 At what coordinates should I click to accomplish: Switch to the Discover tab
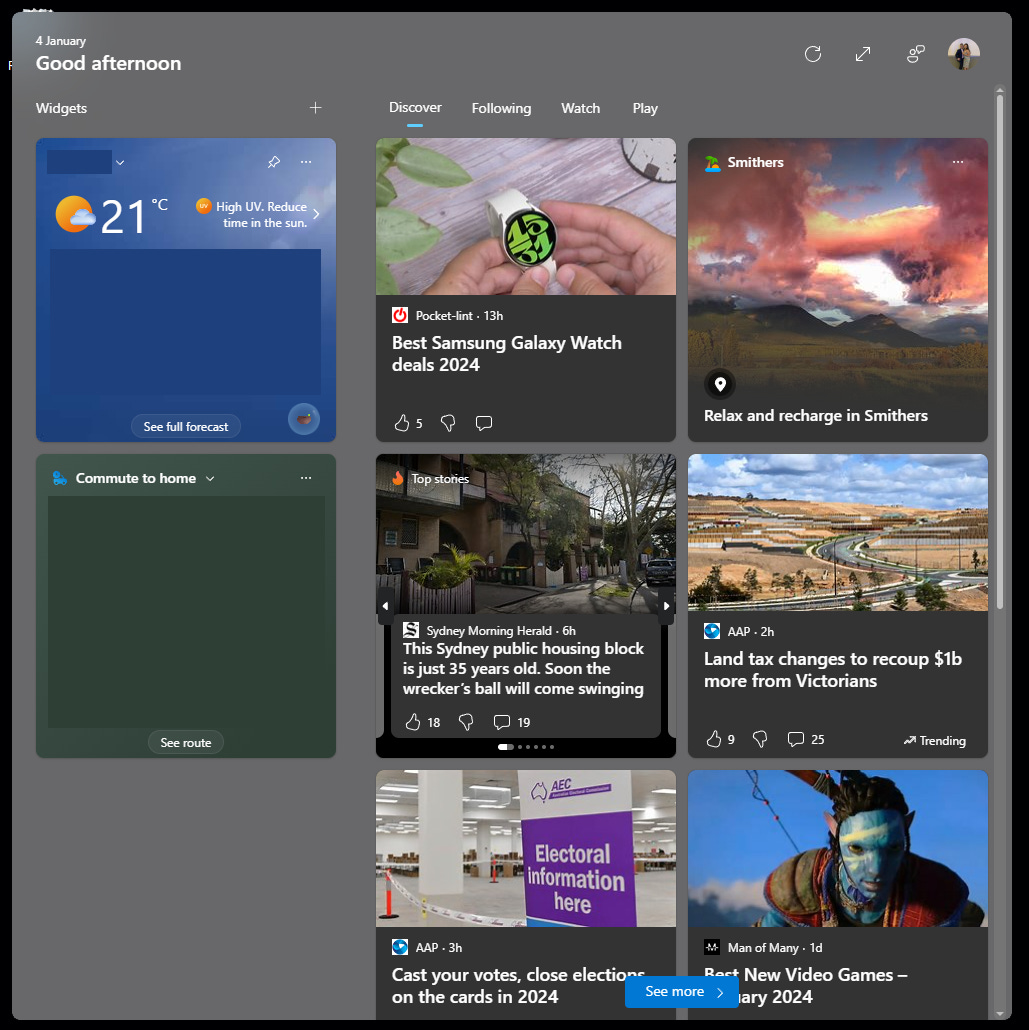point(415,108)
